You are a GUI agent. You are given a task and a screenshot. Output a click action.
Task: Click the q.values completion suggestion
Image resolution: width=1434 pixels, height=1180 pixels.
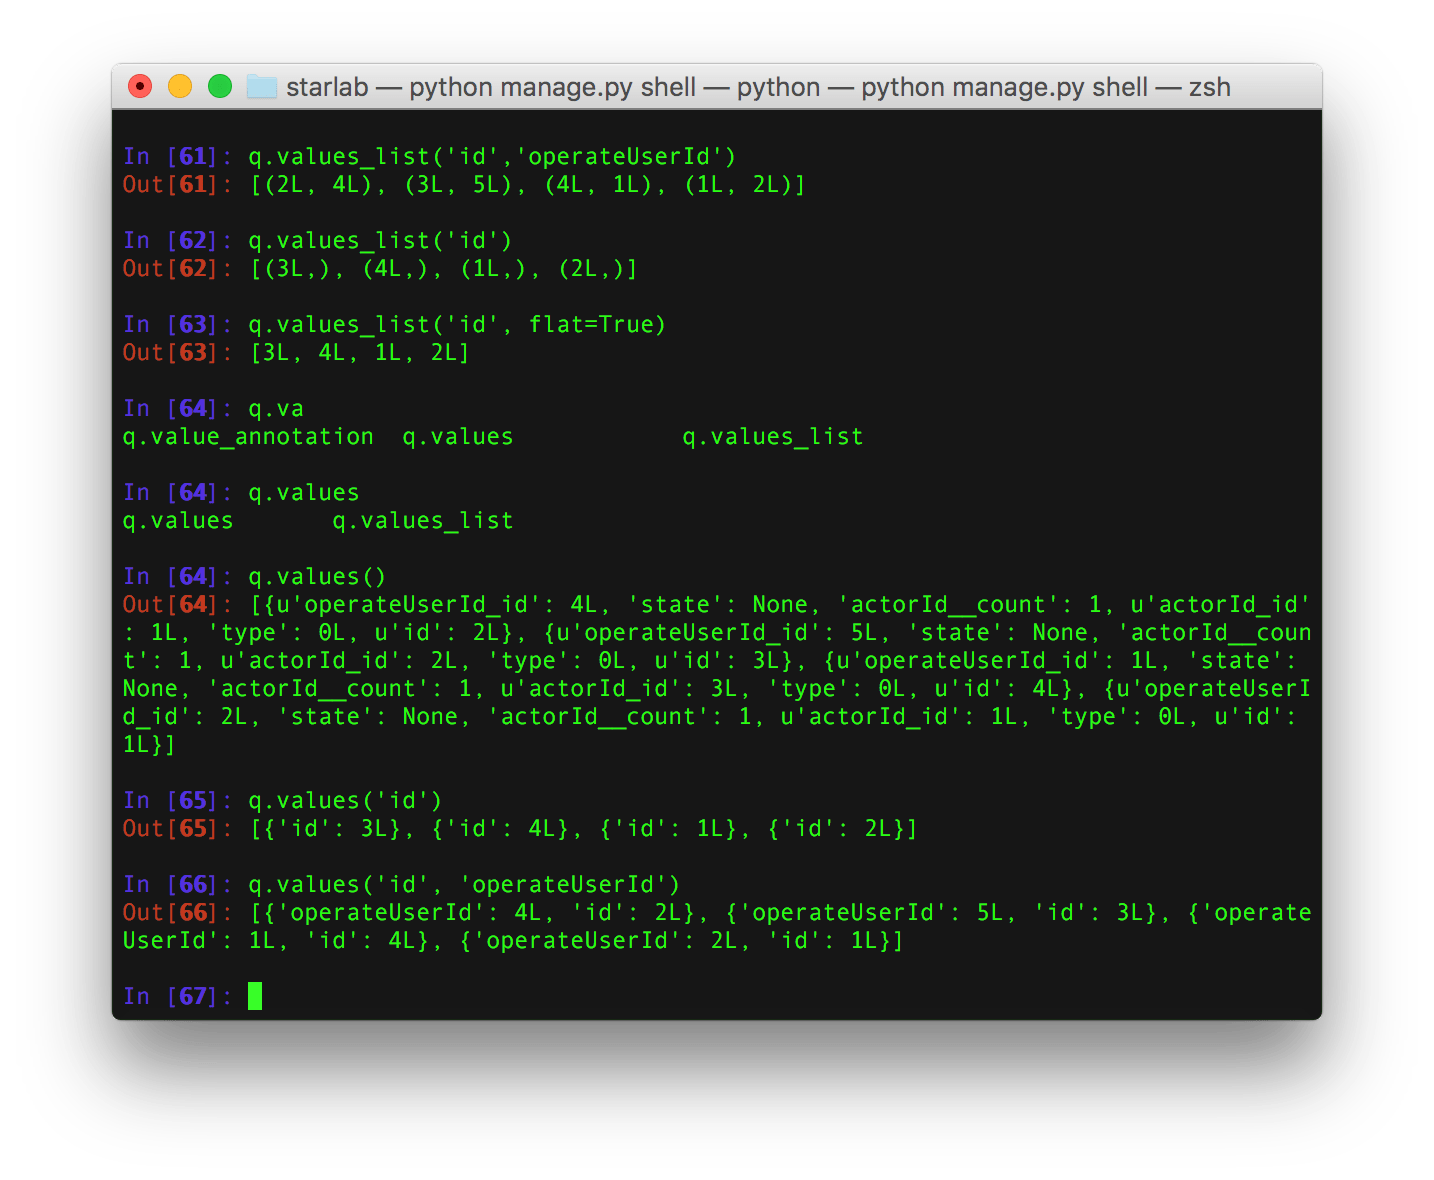[x=458, y=436]
